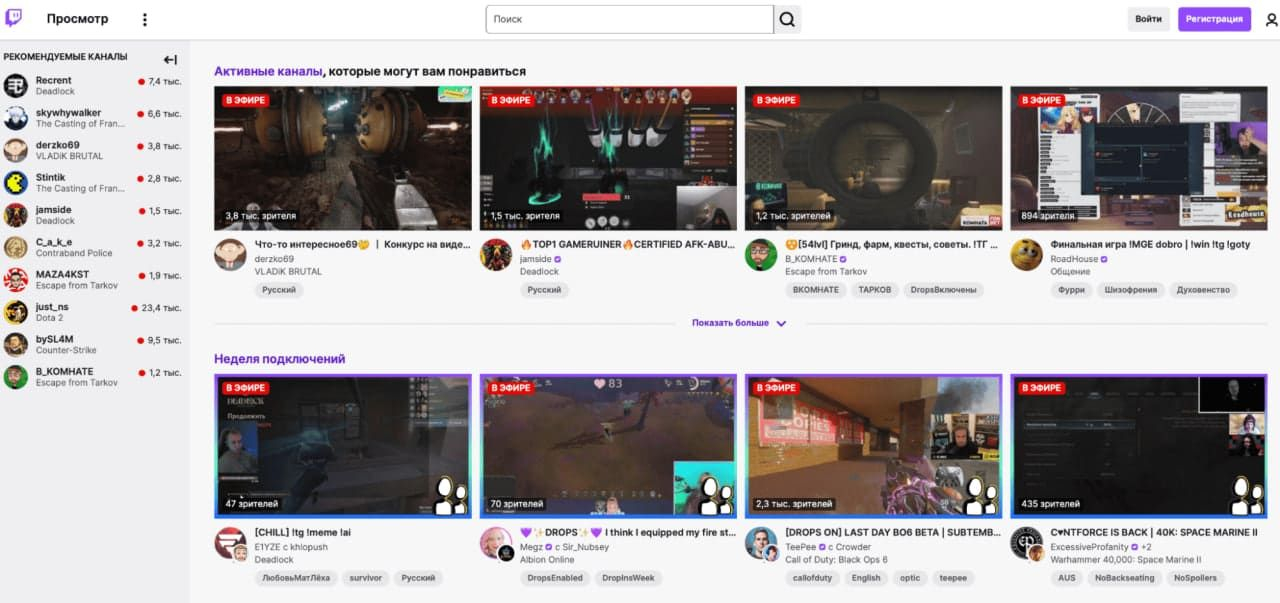The image size is (1280, 603).
Task: Select the Русский tag under derzko69 stream
Action: pos(279,290)
